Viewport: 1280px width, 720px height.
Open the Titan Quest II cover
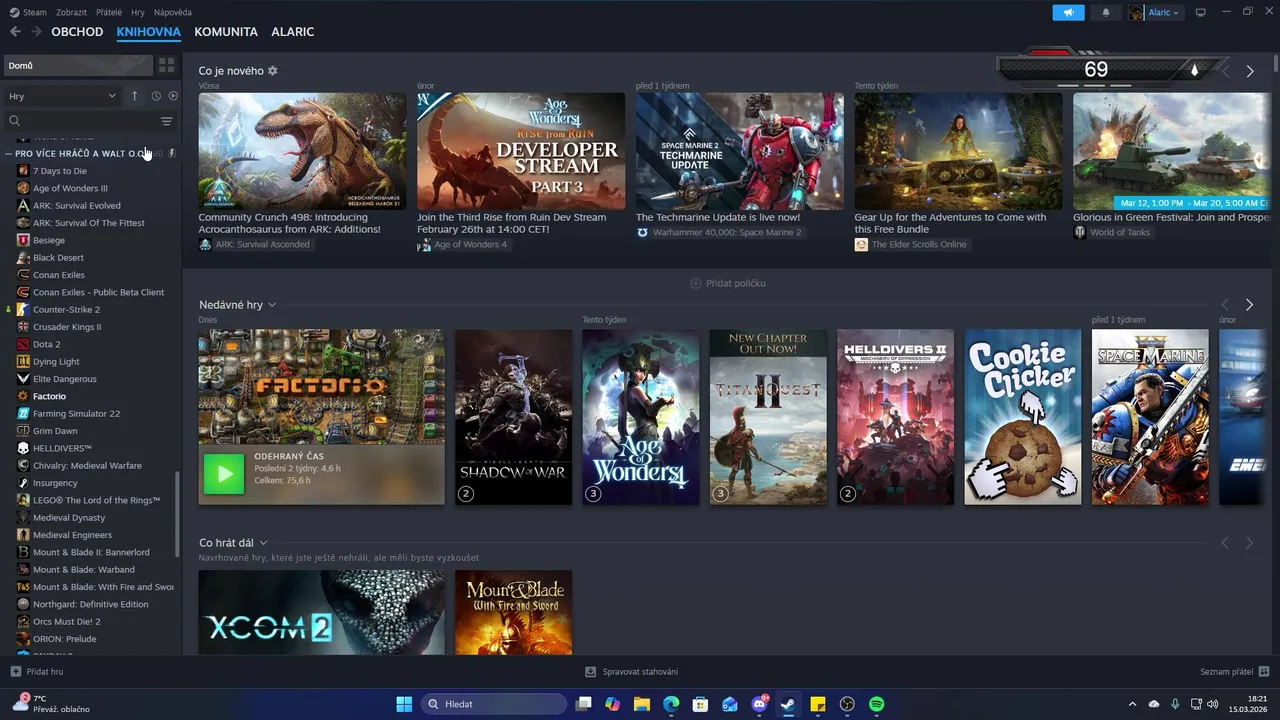(768, 417)
